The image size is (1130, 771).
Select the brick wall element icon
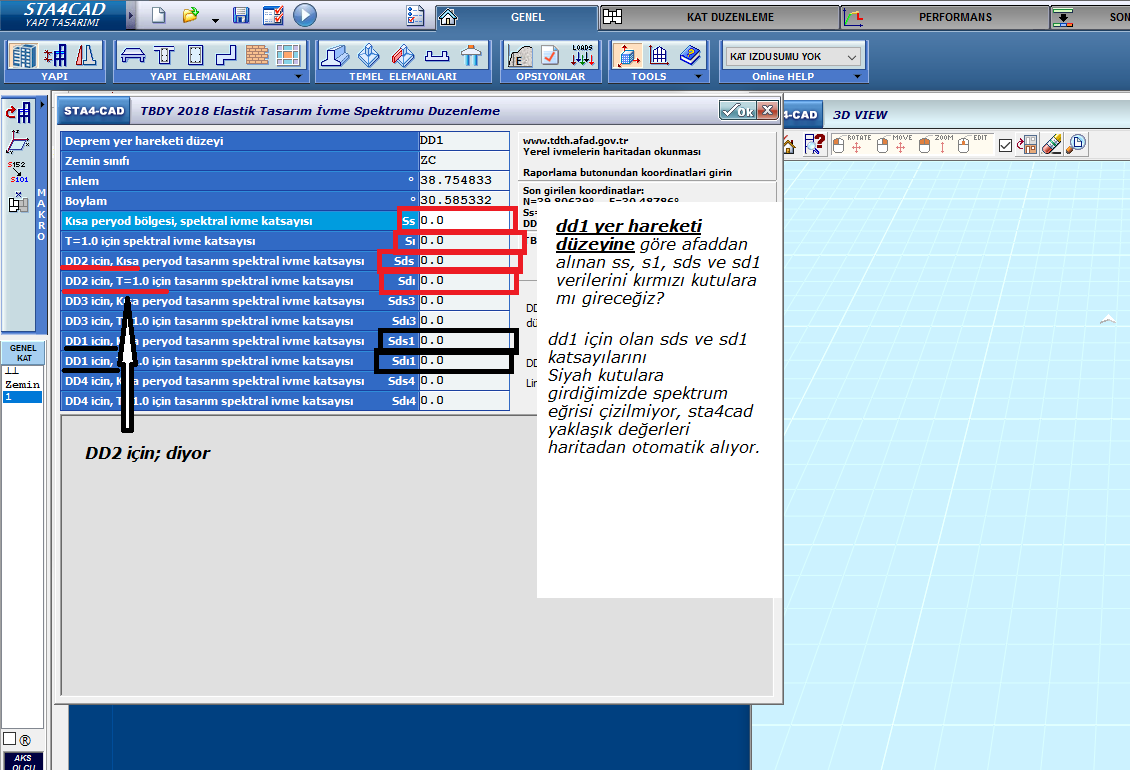(258, 55)
